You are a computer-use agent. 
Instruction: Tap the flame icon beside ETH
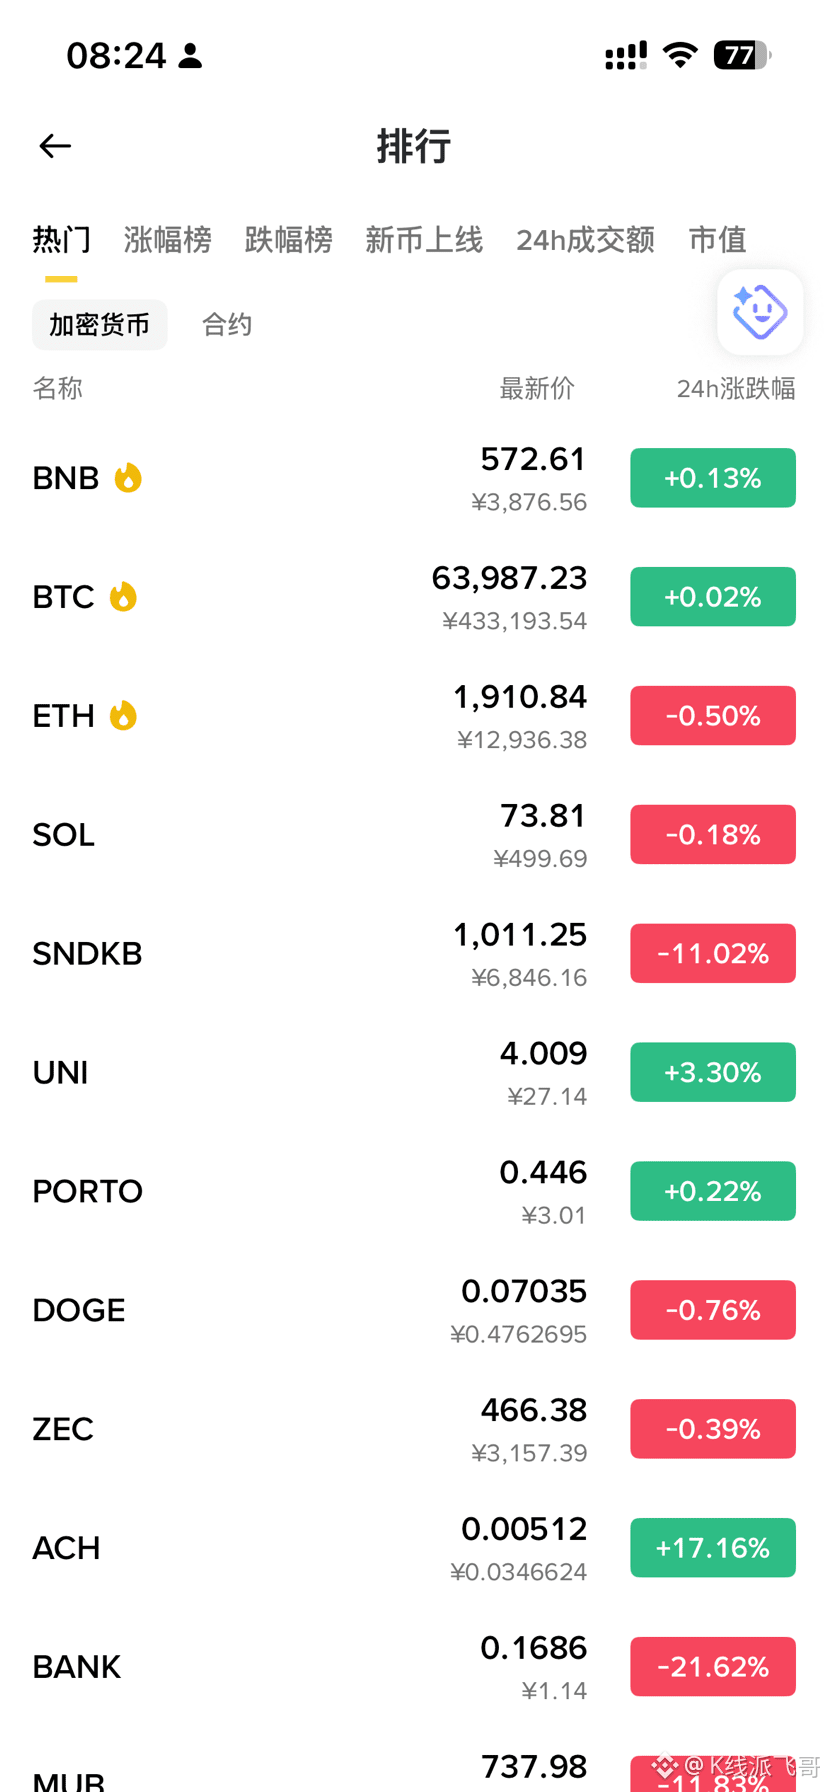(123, 716)
